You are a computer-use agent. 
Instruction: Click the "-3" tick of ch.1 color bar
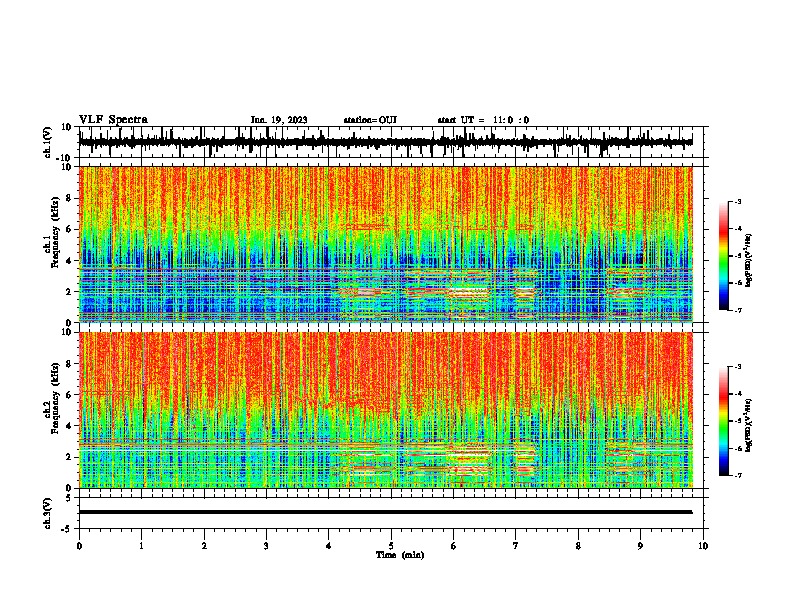(737, 202)
